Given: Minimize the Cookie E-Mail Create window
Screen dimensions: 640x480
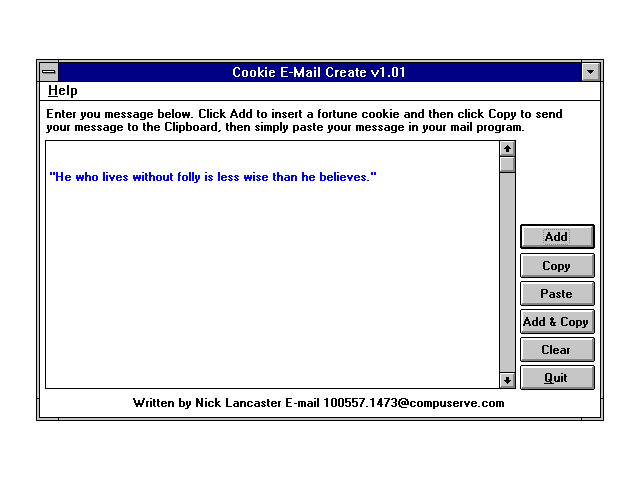Looking at the screenshot, I should 590,72.
